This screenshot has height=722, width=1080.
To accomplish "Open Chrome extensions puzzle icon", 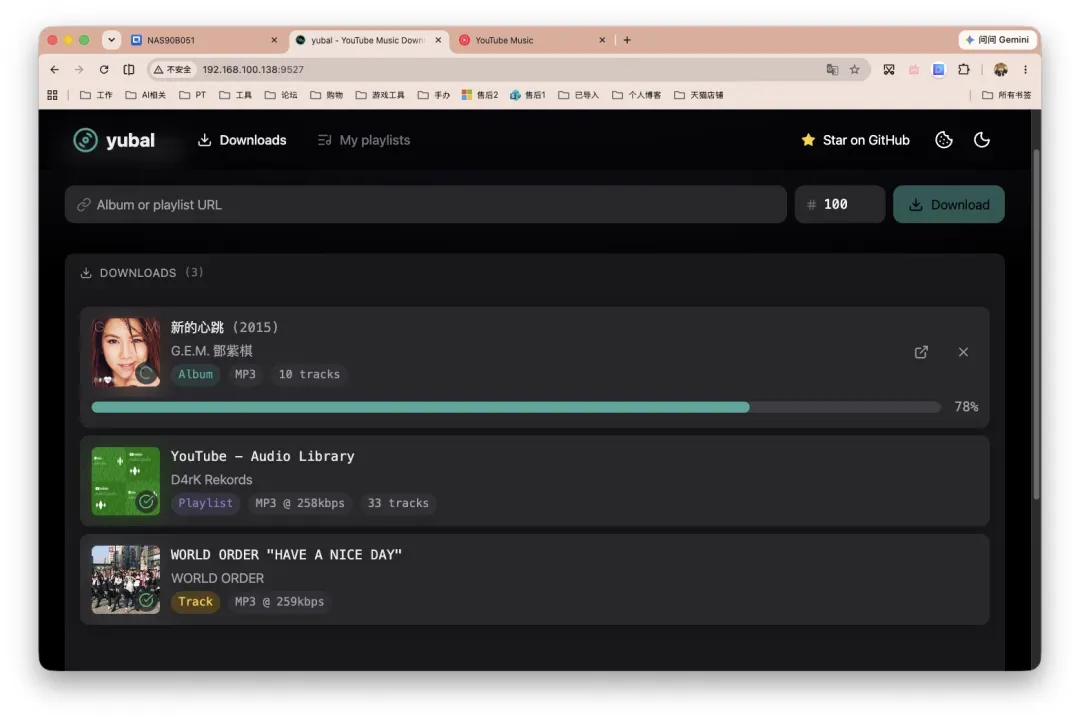I will coord(964,70).
